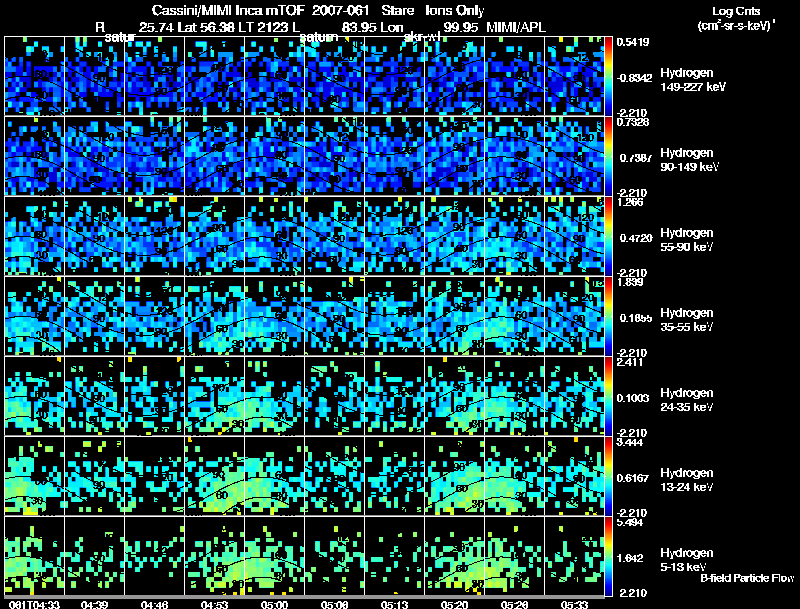This screenshot has width=800, height=609.
Task: Click the skr-w1 label above the panels
Action: [422, 37]
